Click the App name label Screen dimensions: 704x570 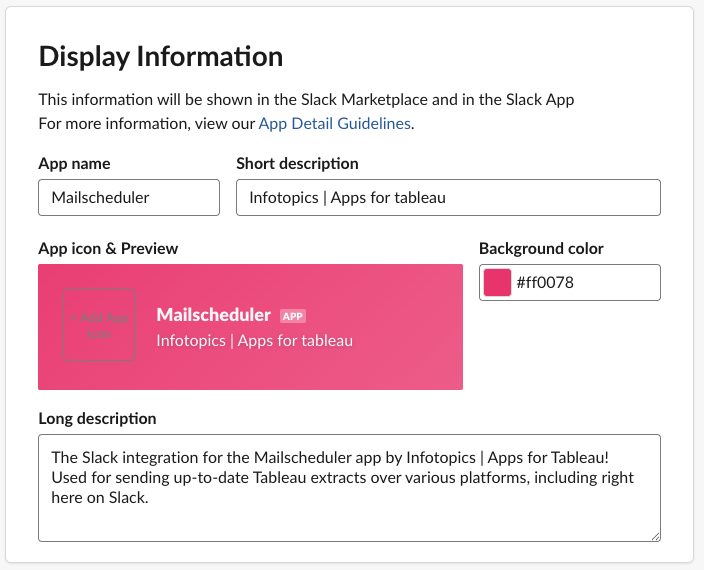click(74, 163)
